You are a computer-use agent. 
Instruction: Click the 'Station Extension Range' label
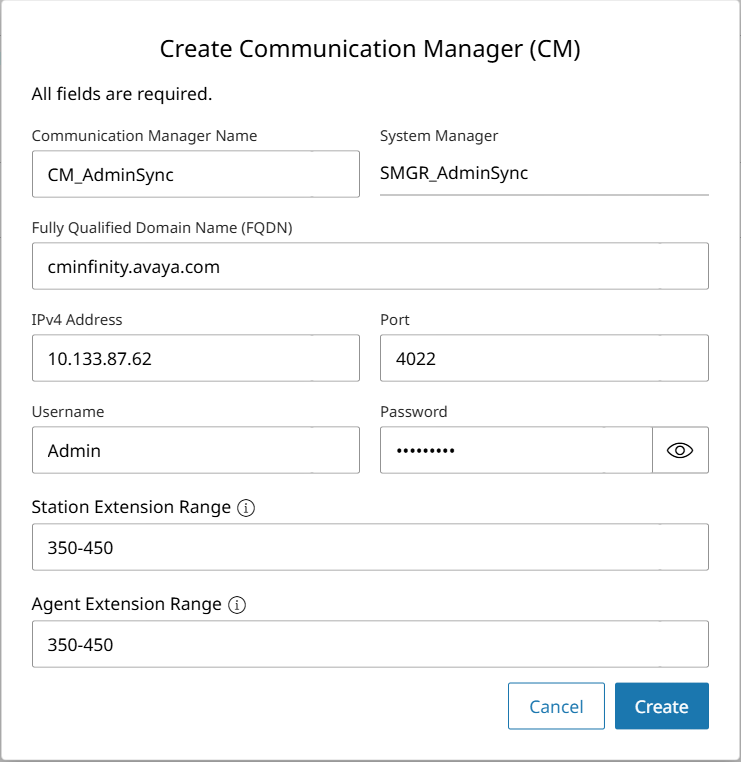[x=131, y=507]
